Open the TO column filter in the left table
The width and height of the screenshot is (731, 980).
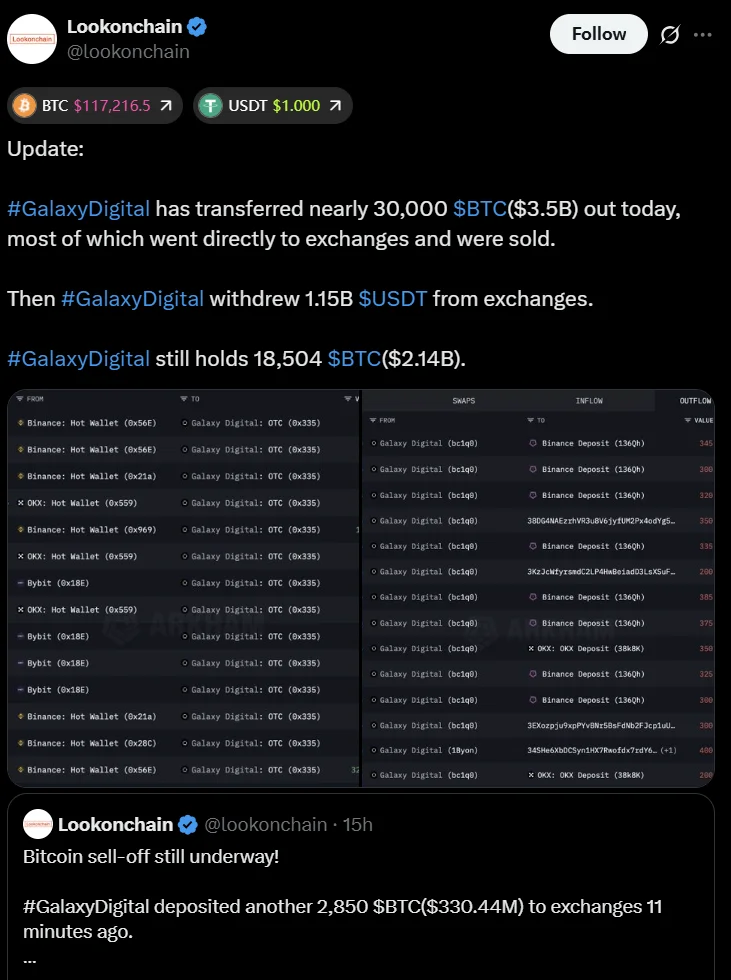tap(189, 399)
